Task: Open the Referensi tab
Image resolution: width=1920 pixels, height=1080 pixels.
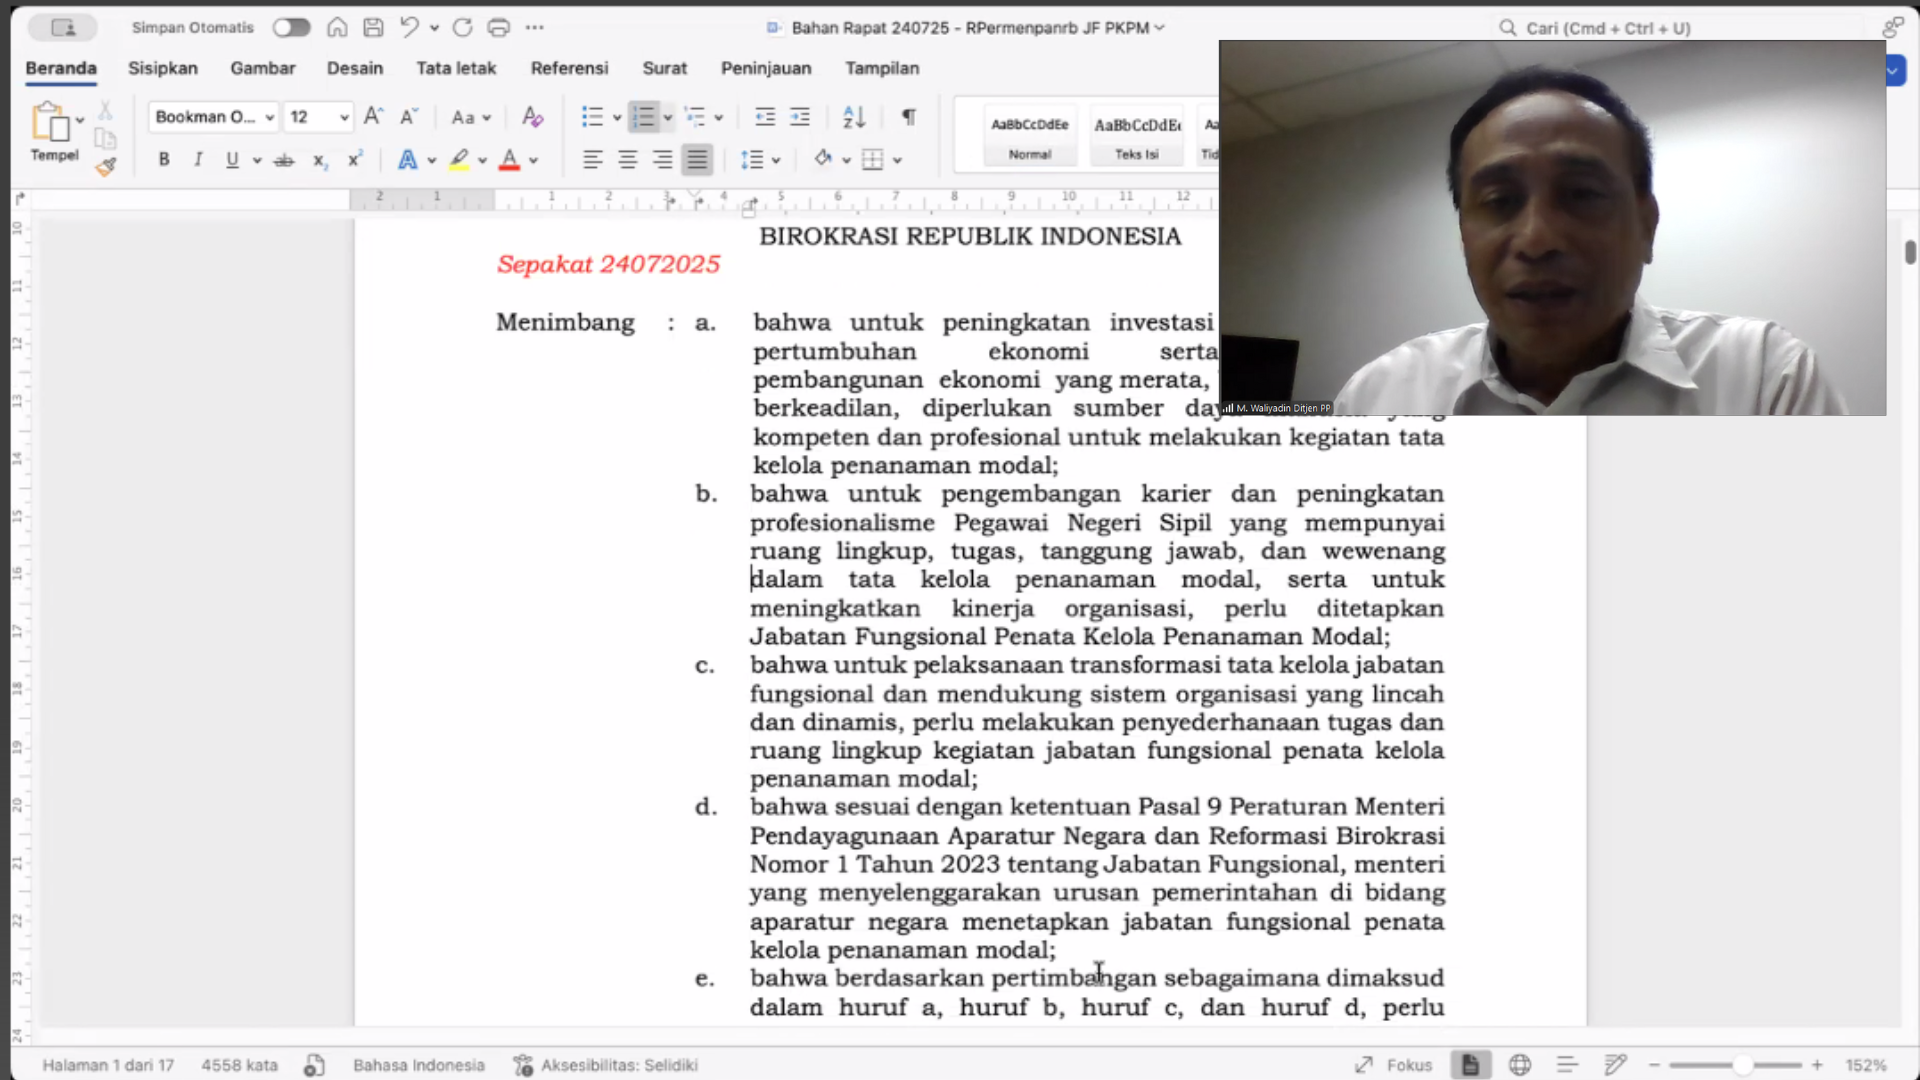Action: tap(569, 68)
